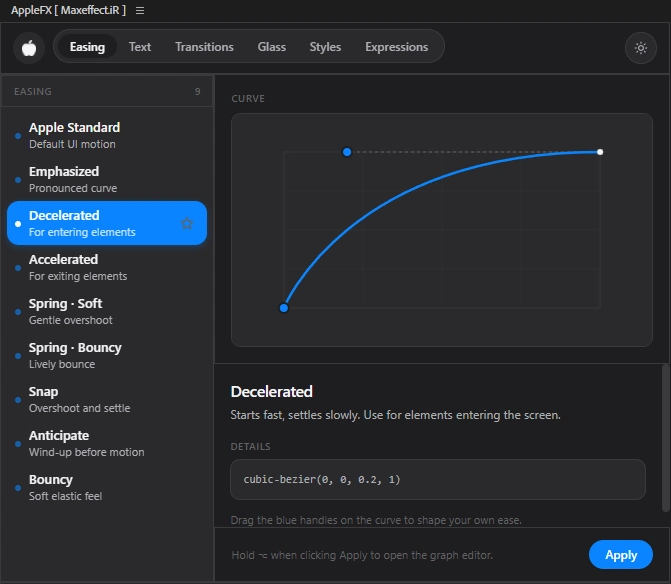
Task: Apply the selected easing with Apply button
Action: pos(621,554)
